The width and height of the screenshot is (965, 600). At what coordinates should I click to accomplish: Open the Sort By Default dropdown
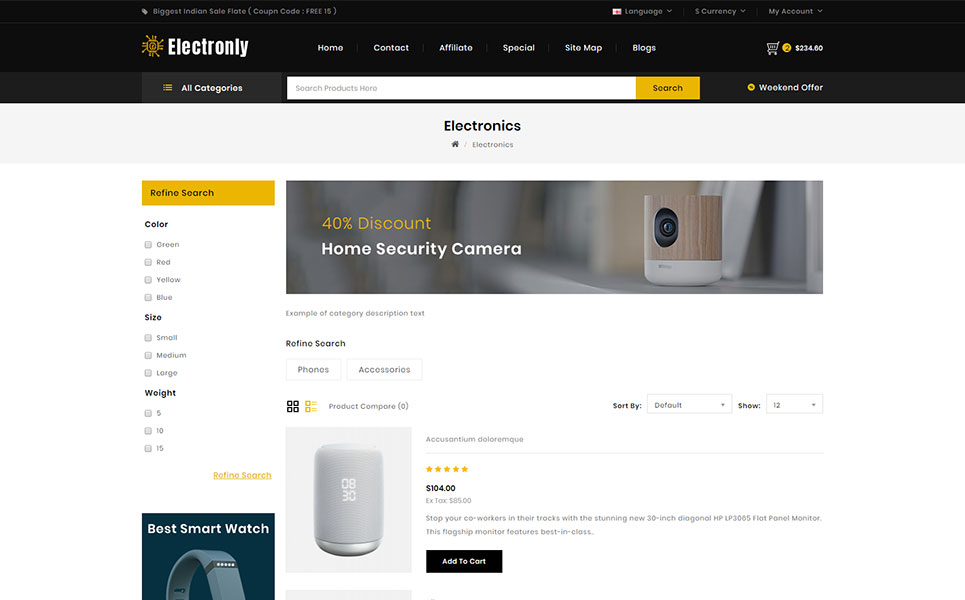(x=689, y=404)
